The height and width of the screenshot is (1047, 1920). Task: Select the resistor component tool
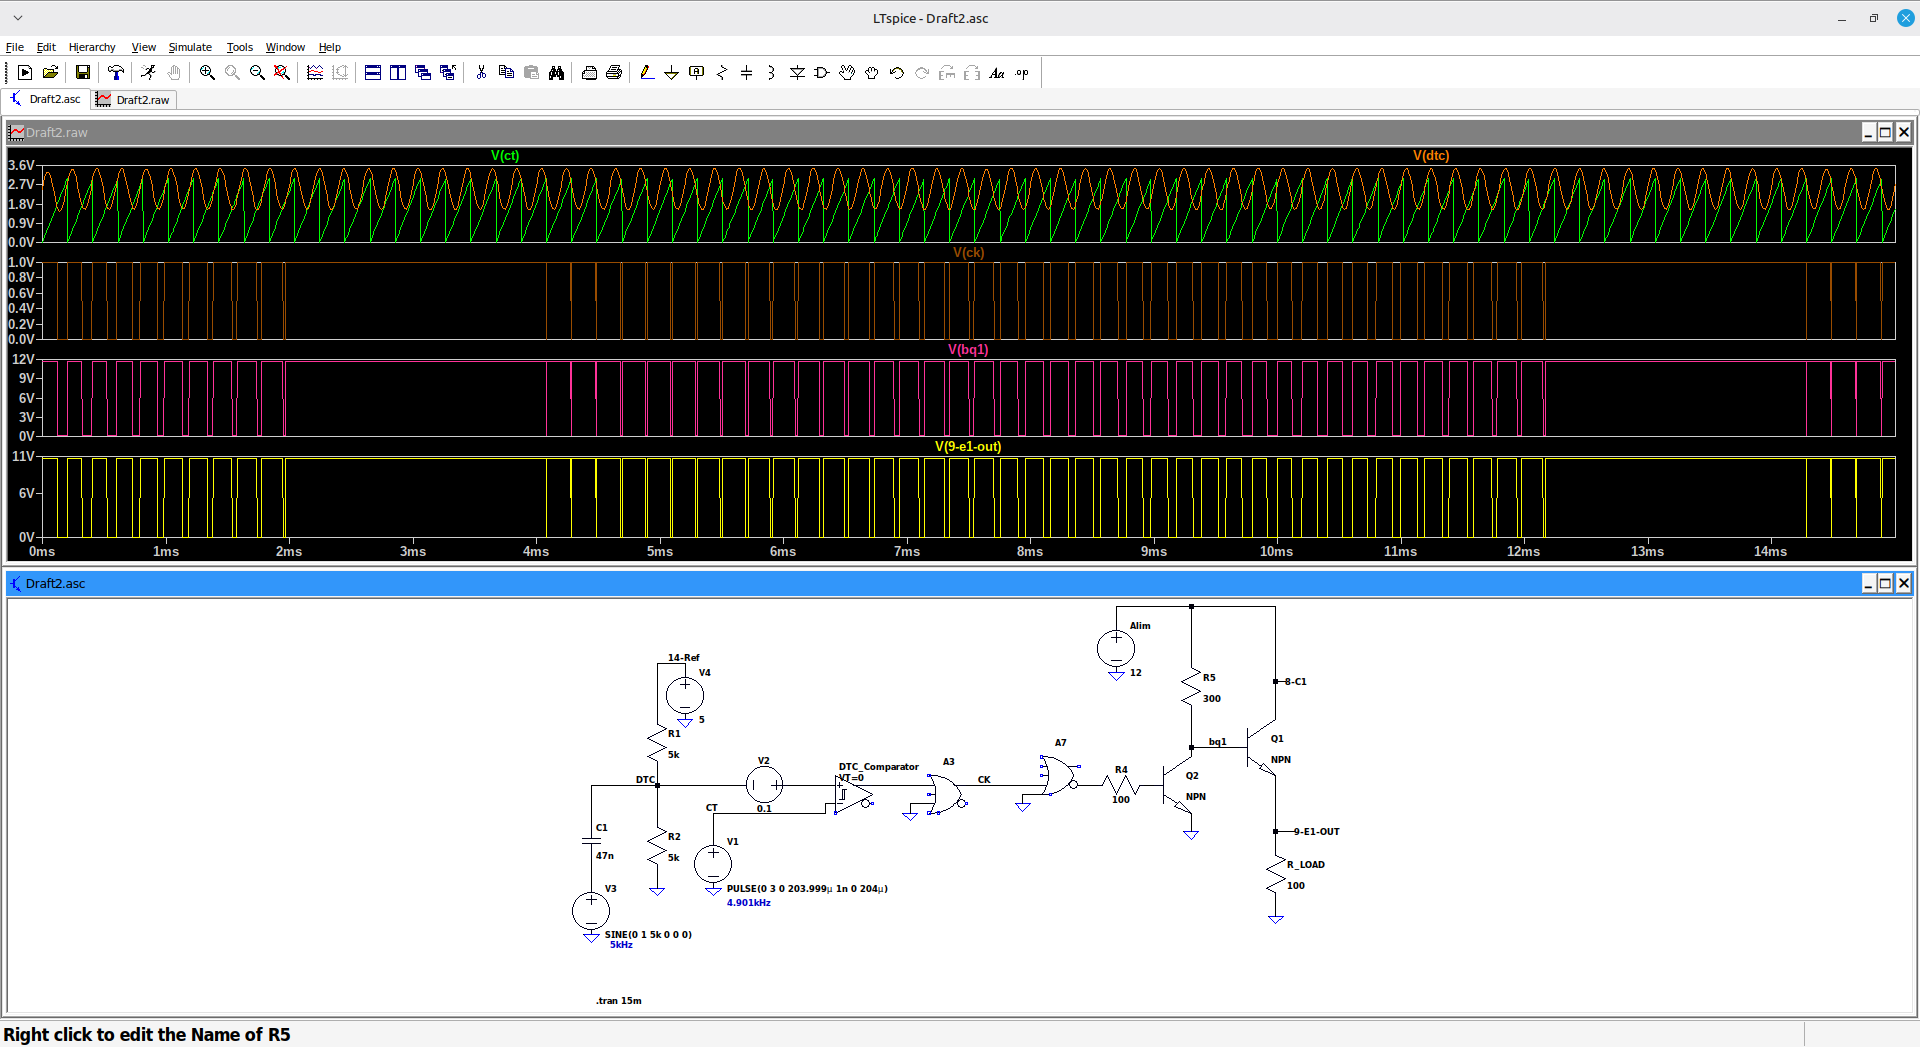pyautogui.click(x=722, y=73)
